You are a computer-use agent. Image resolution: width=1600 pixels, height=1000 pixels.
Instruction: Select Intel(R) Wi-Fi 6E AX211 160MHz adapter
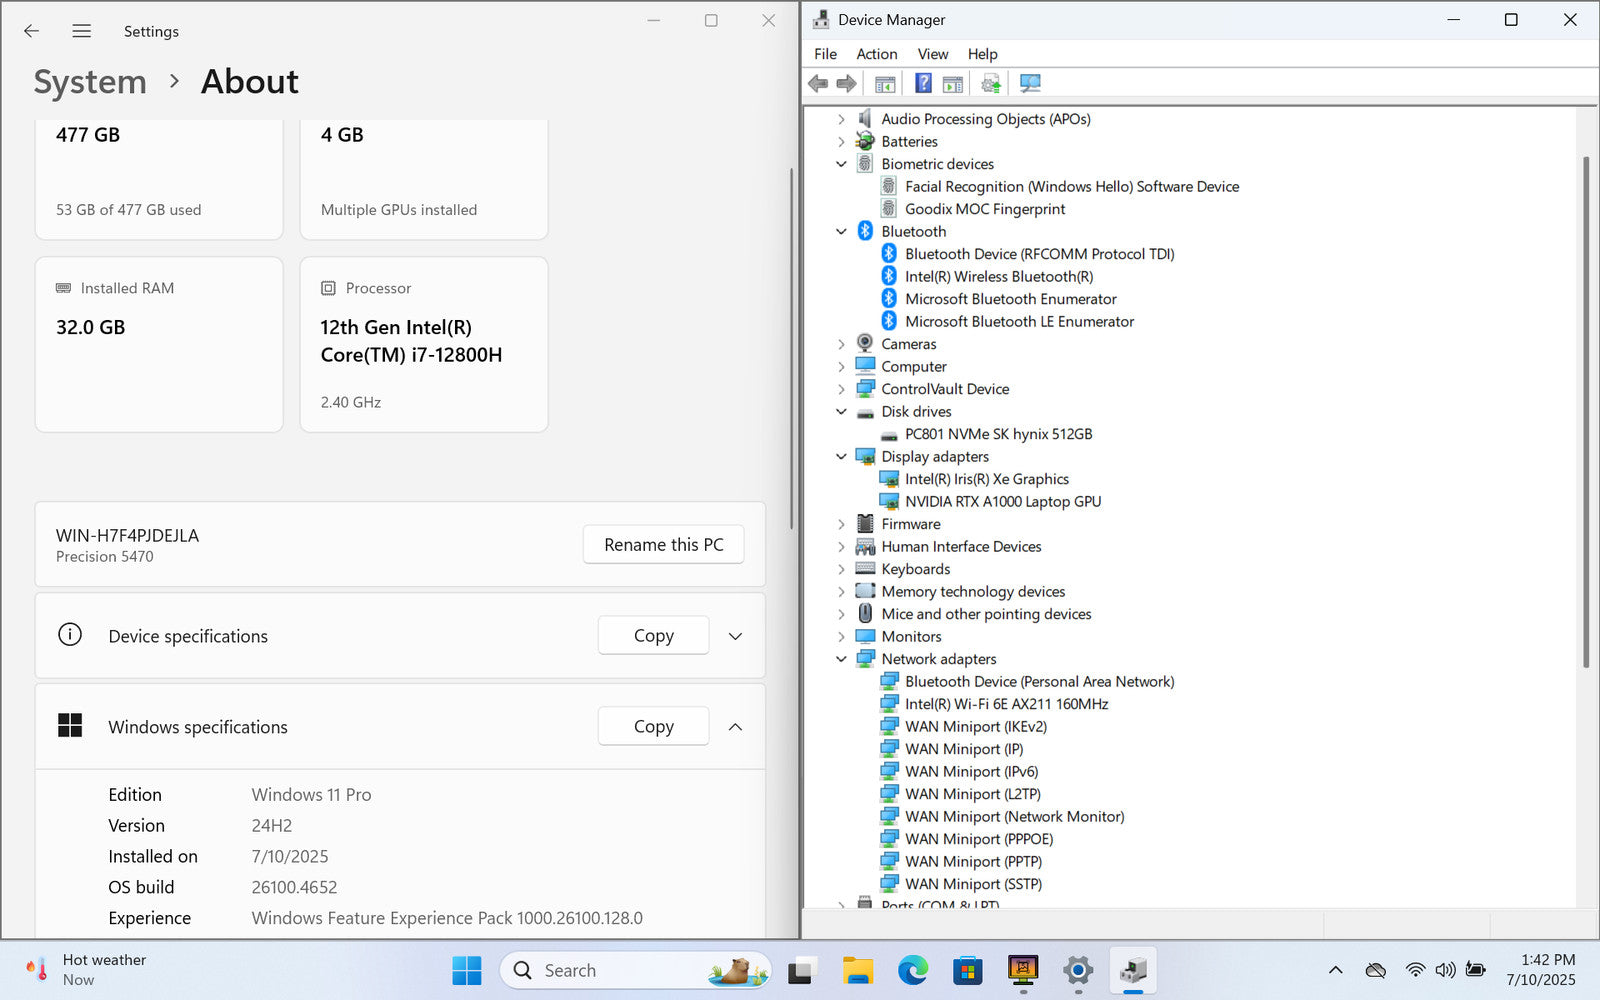coord(1006,704)
